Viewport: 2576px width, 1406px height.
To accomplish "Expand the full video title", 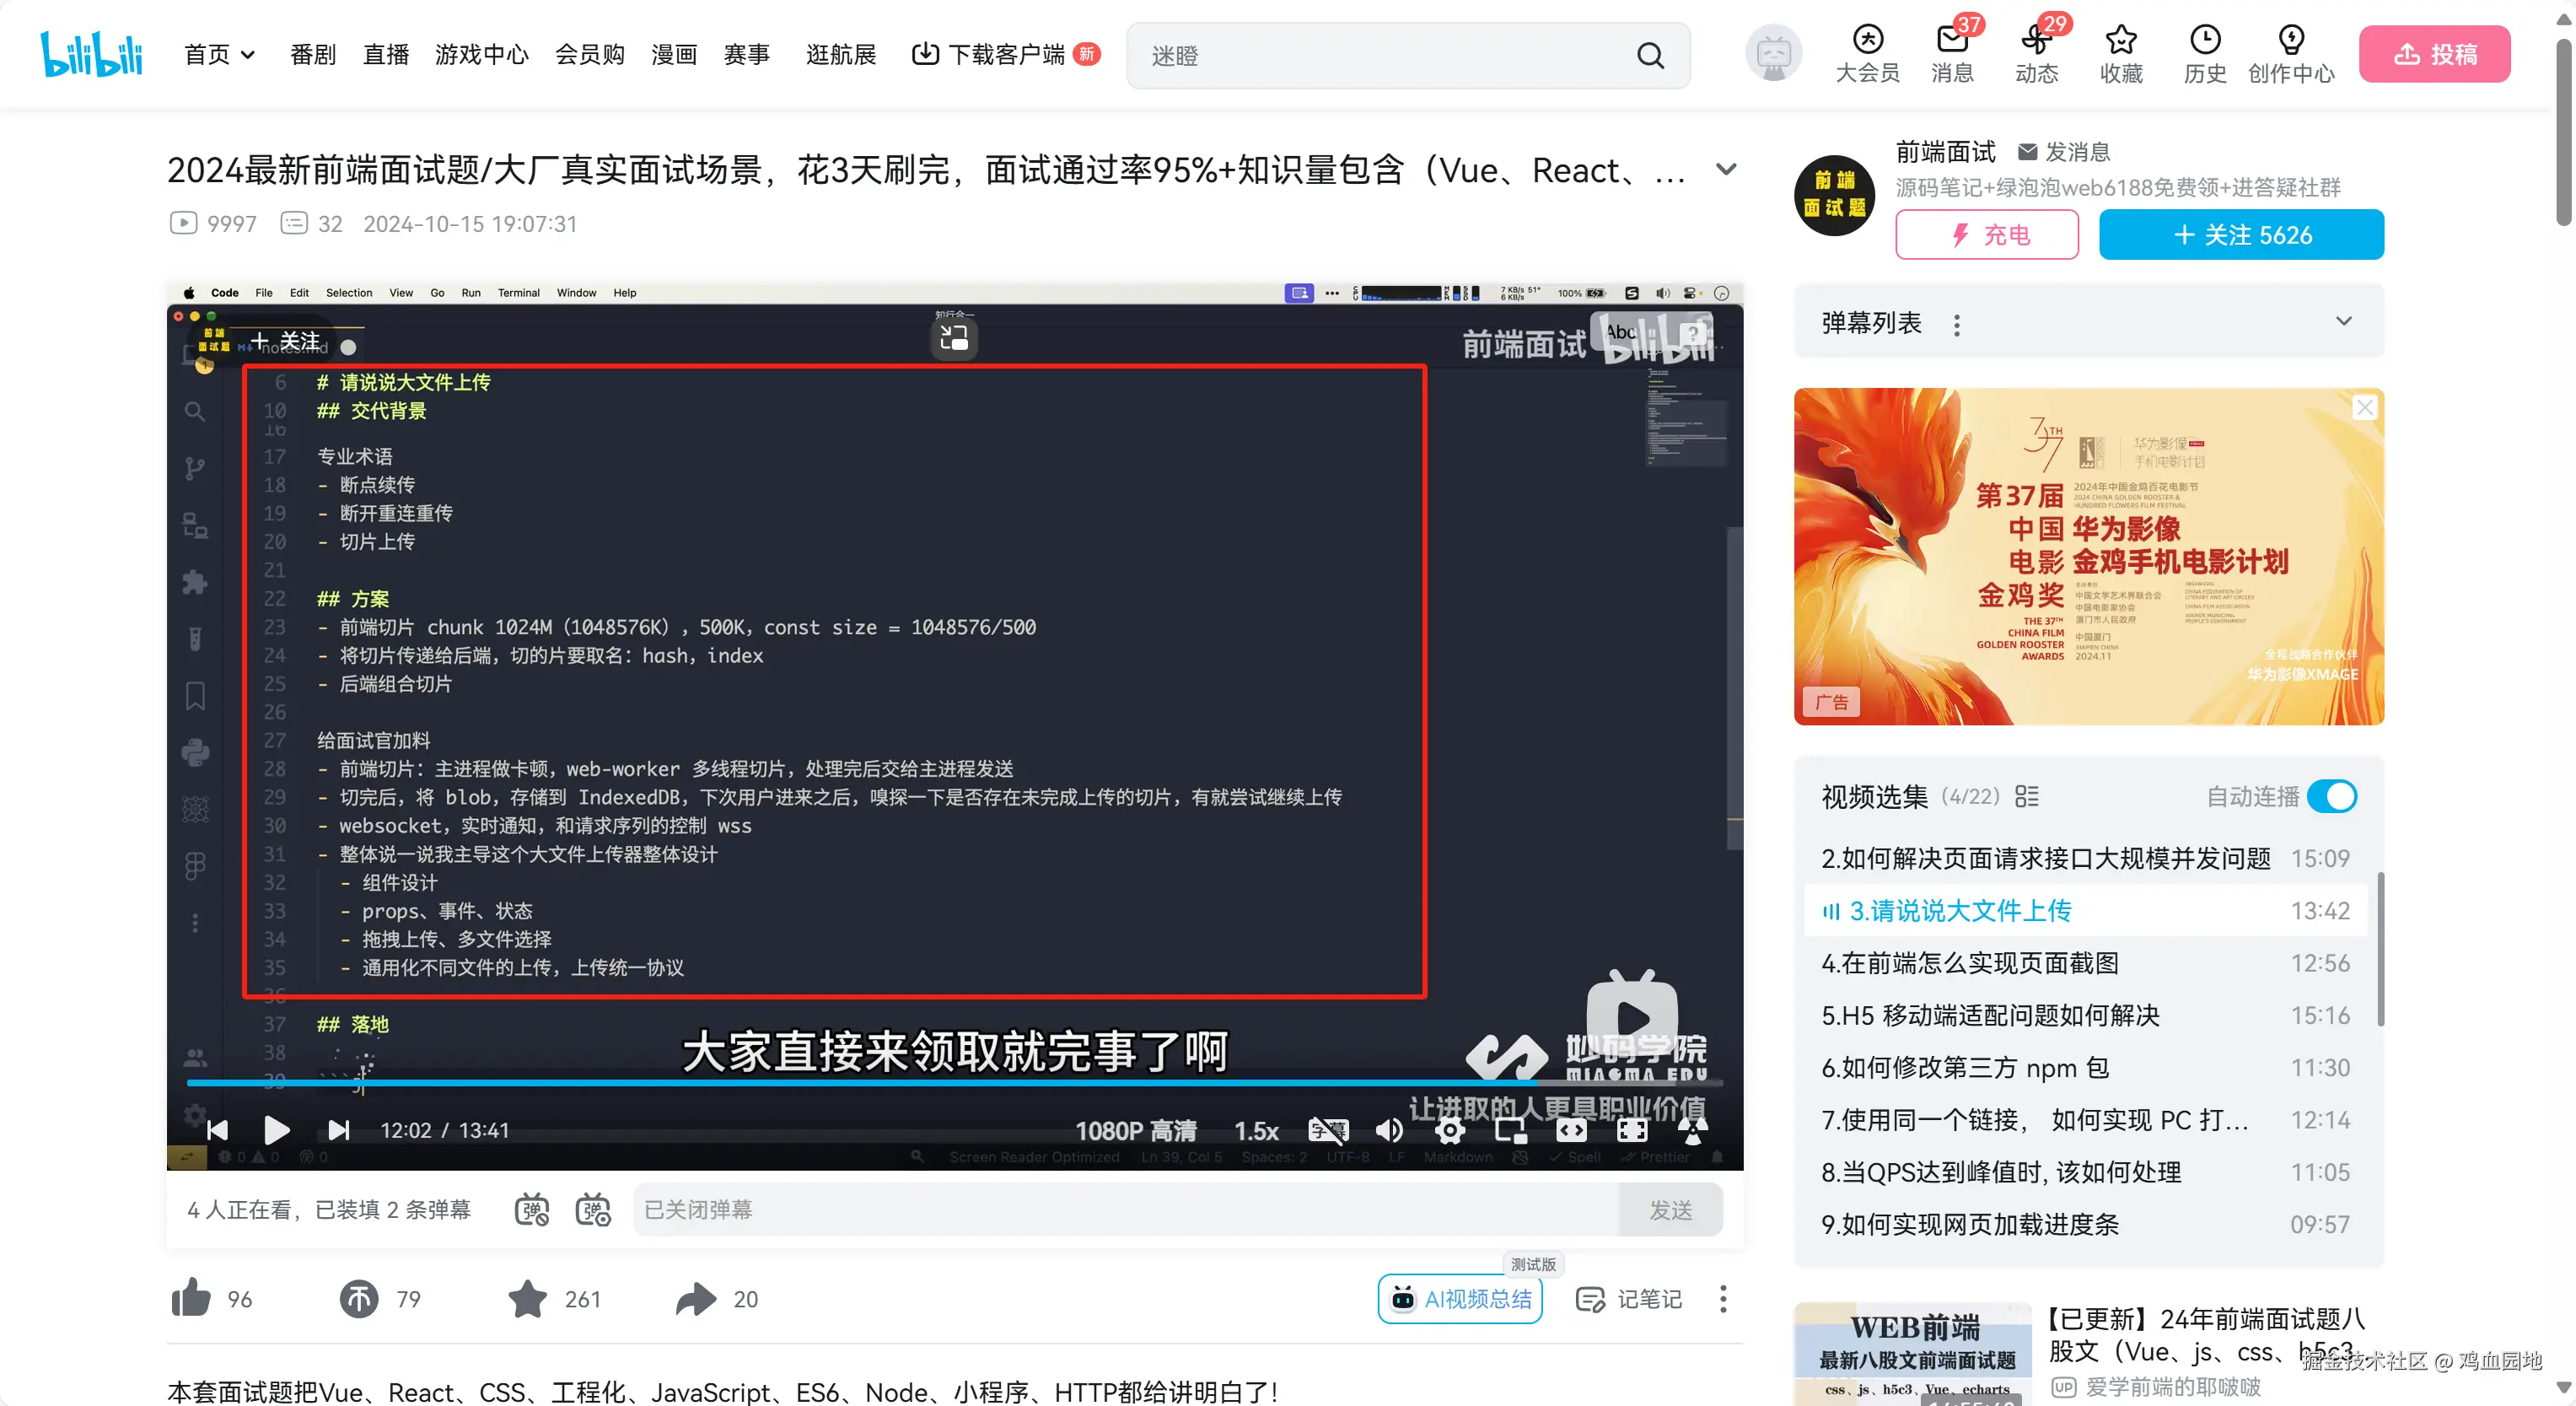I will click(x=1725, y=169).
